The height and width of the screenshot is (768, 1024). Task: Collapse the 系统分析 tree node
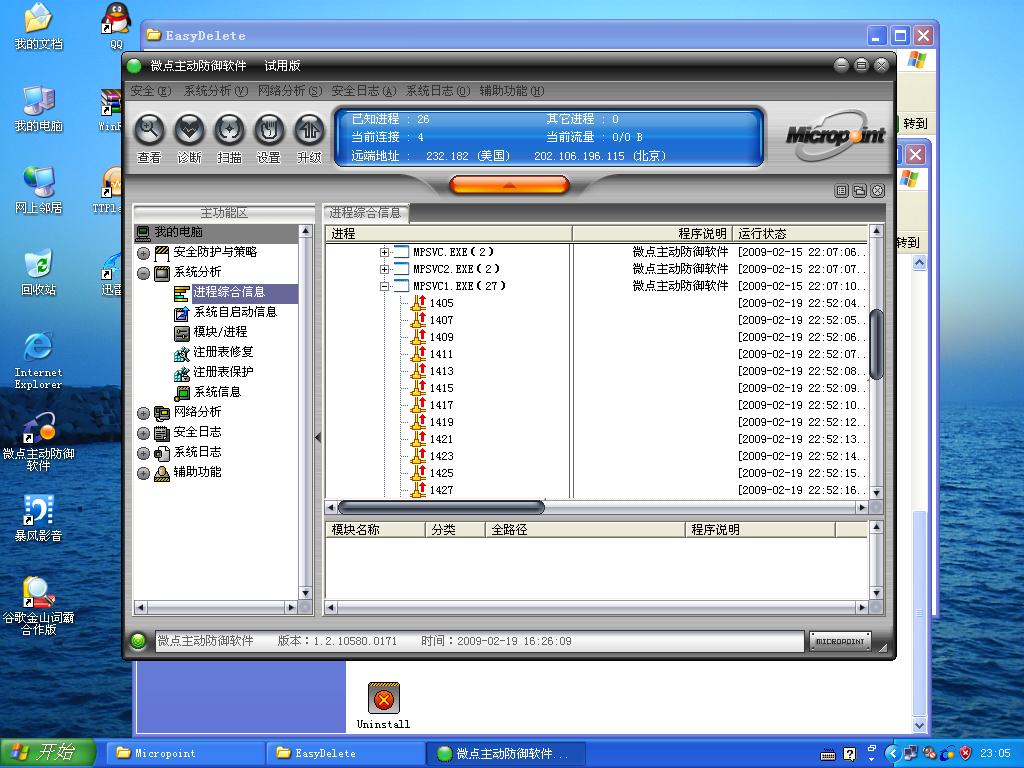pyautogui.click(x=144, y=273)
